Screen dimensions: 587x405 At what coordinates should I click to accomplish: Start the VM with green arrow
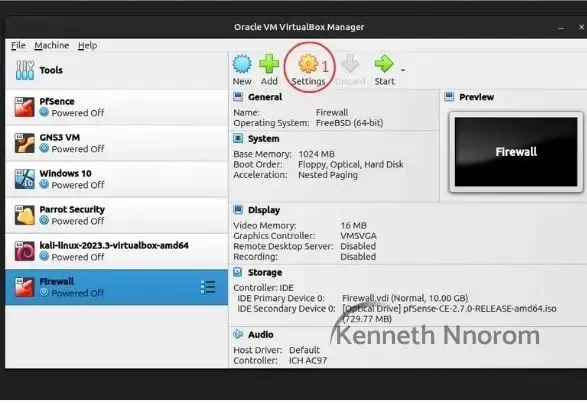tap(384, 64)
